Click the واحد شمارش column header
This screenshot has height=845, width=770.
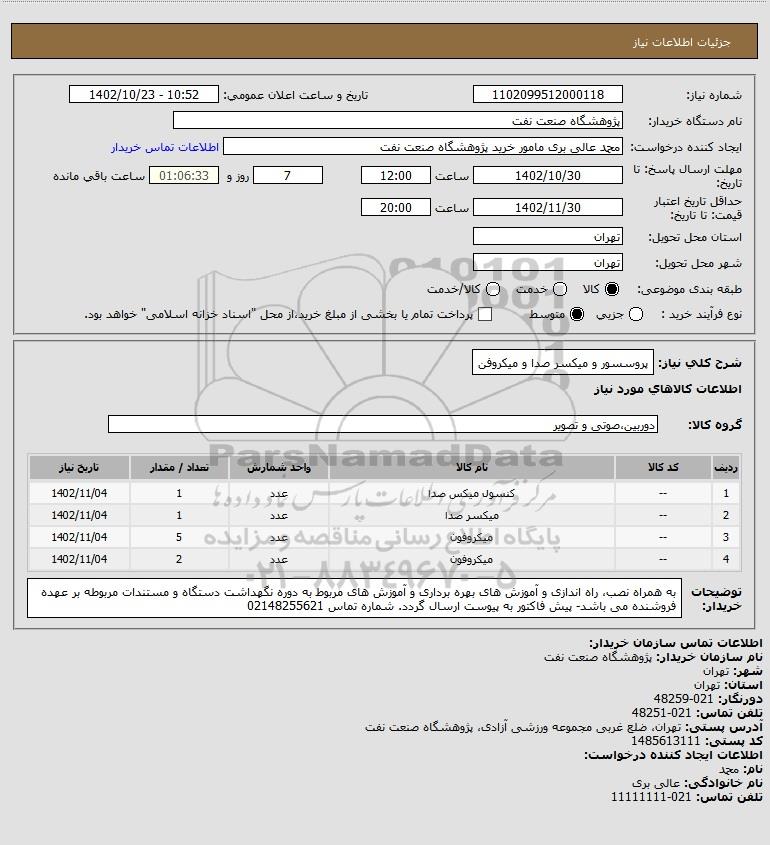coord(279,467)
